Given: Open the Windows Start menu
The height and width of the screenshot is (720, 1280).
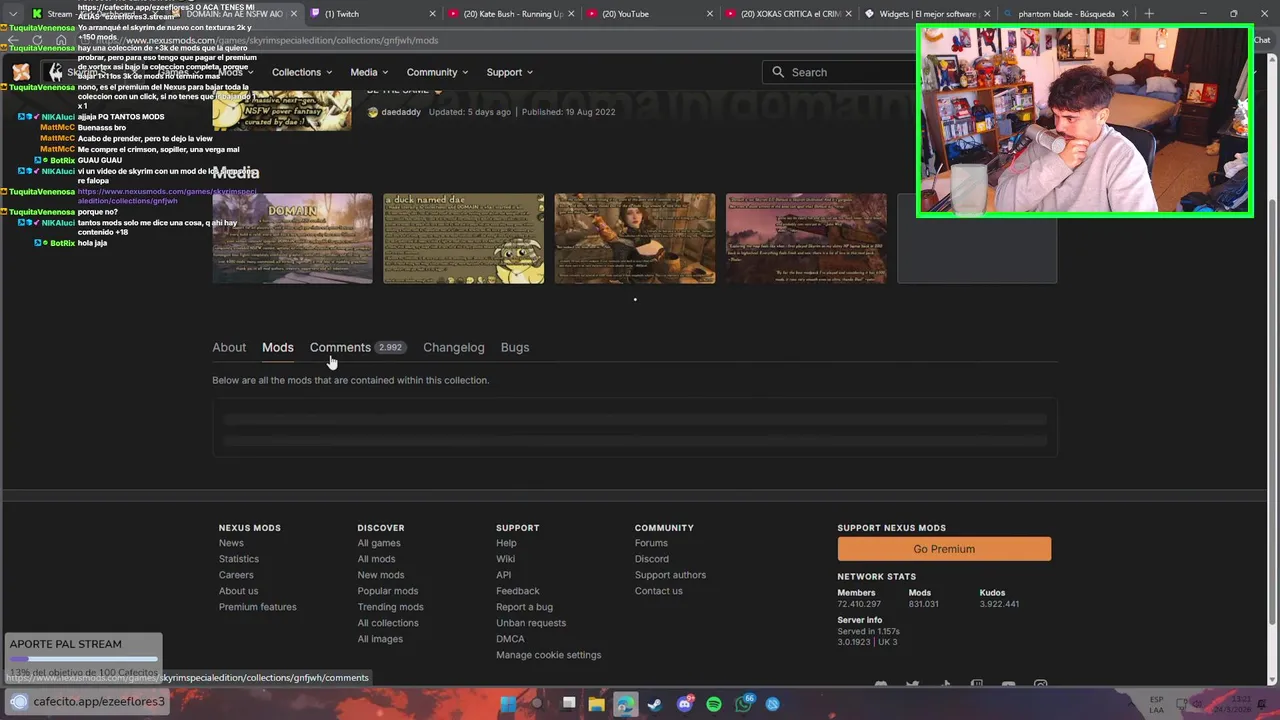Looking at the screenshot, I should click(x=508, y=704).
